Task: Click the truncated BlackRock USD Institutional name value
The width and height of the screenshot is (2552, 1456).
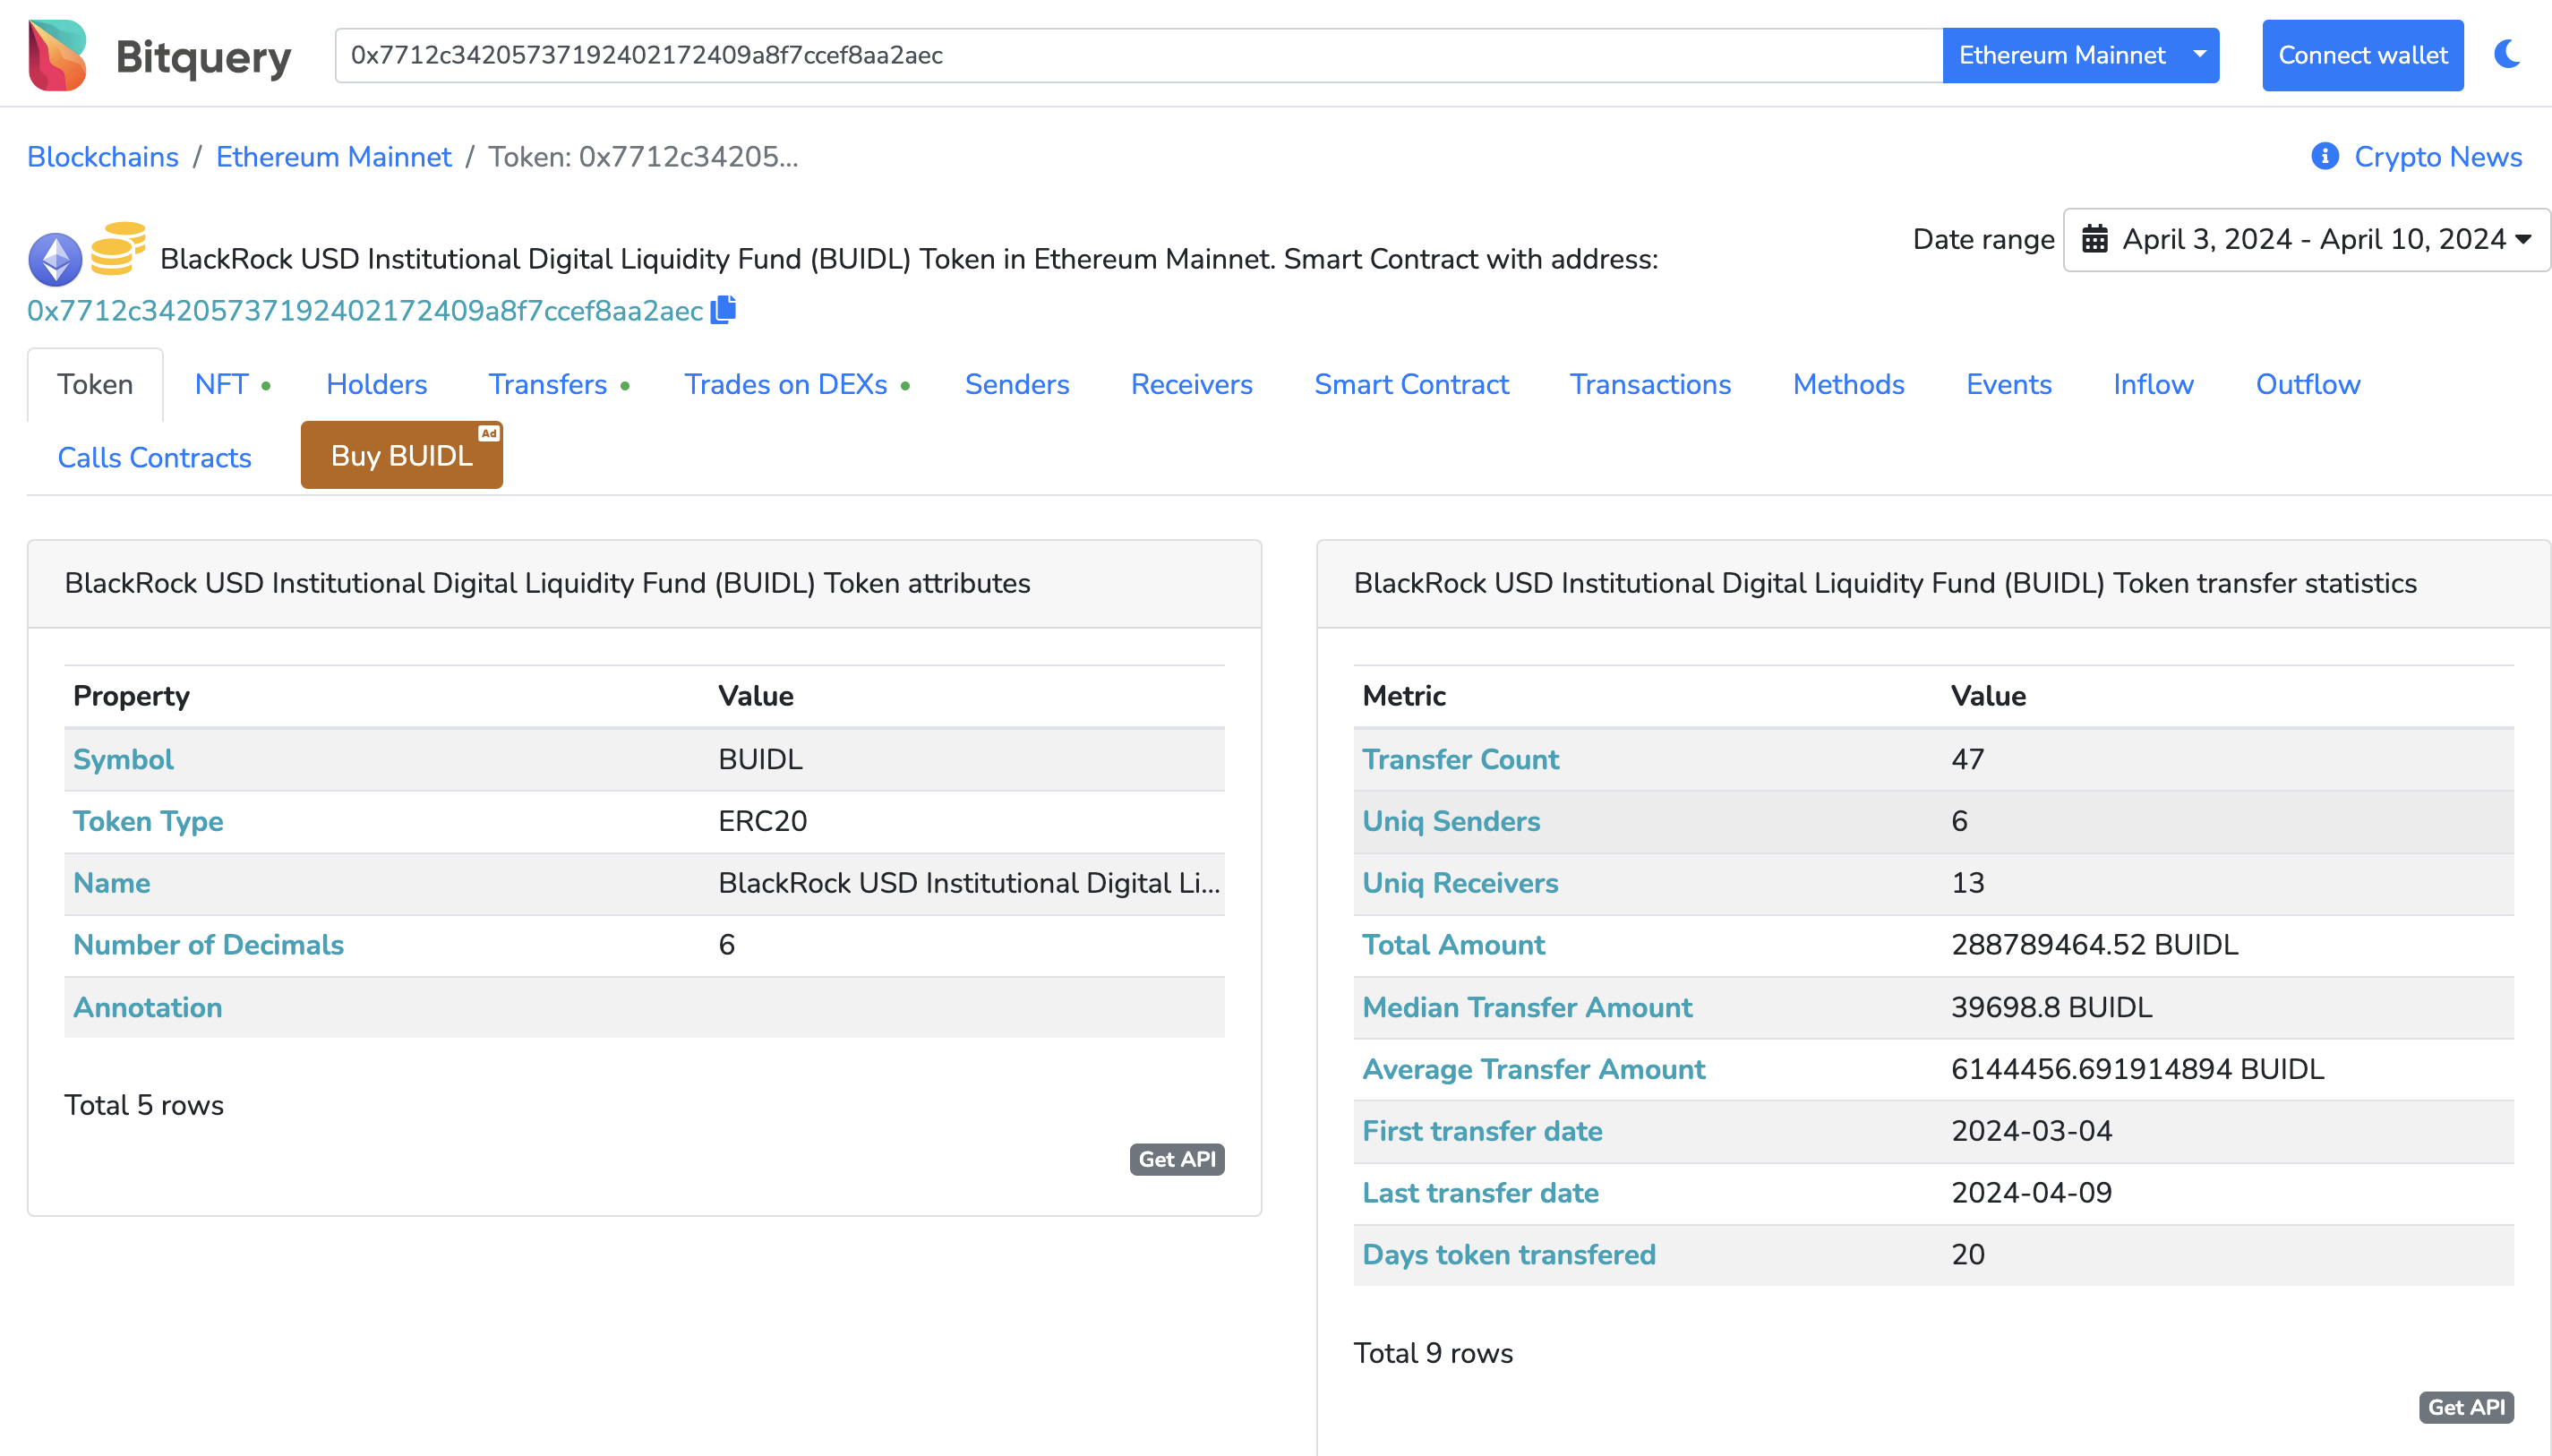Action: coord(969,884)
